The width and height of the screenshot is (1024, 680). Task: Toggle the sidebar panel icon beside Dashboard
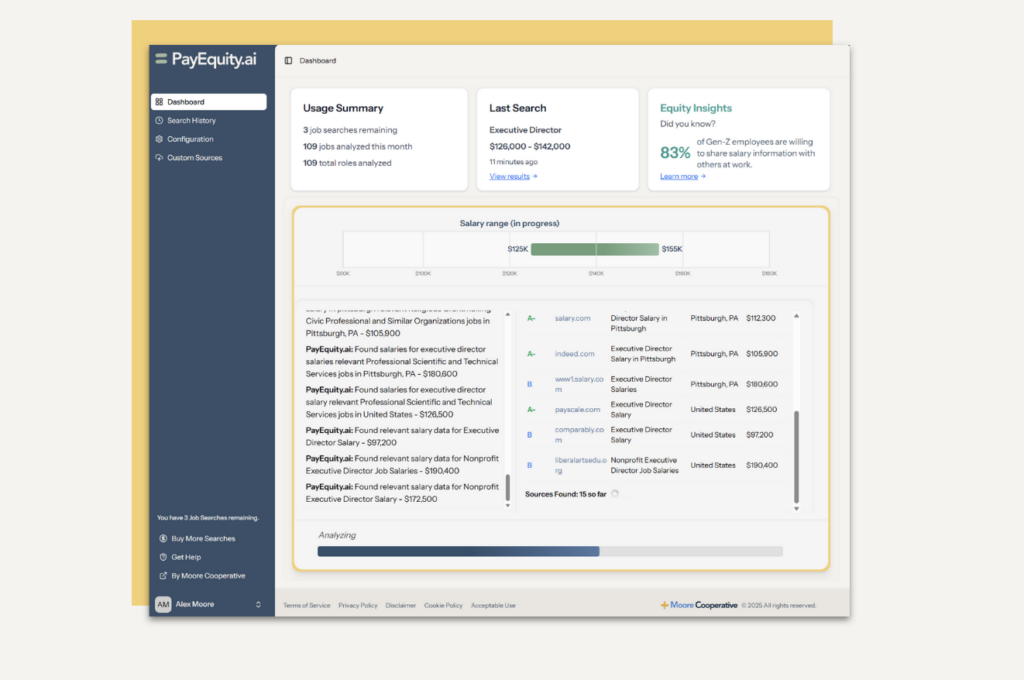[289, 61]
